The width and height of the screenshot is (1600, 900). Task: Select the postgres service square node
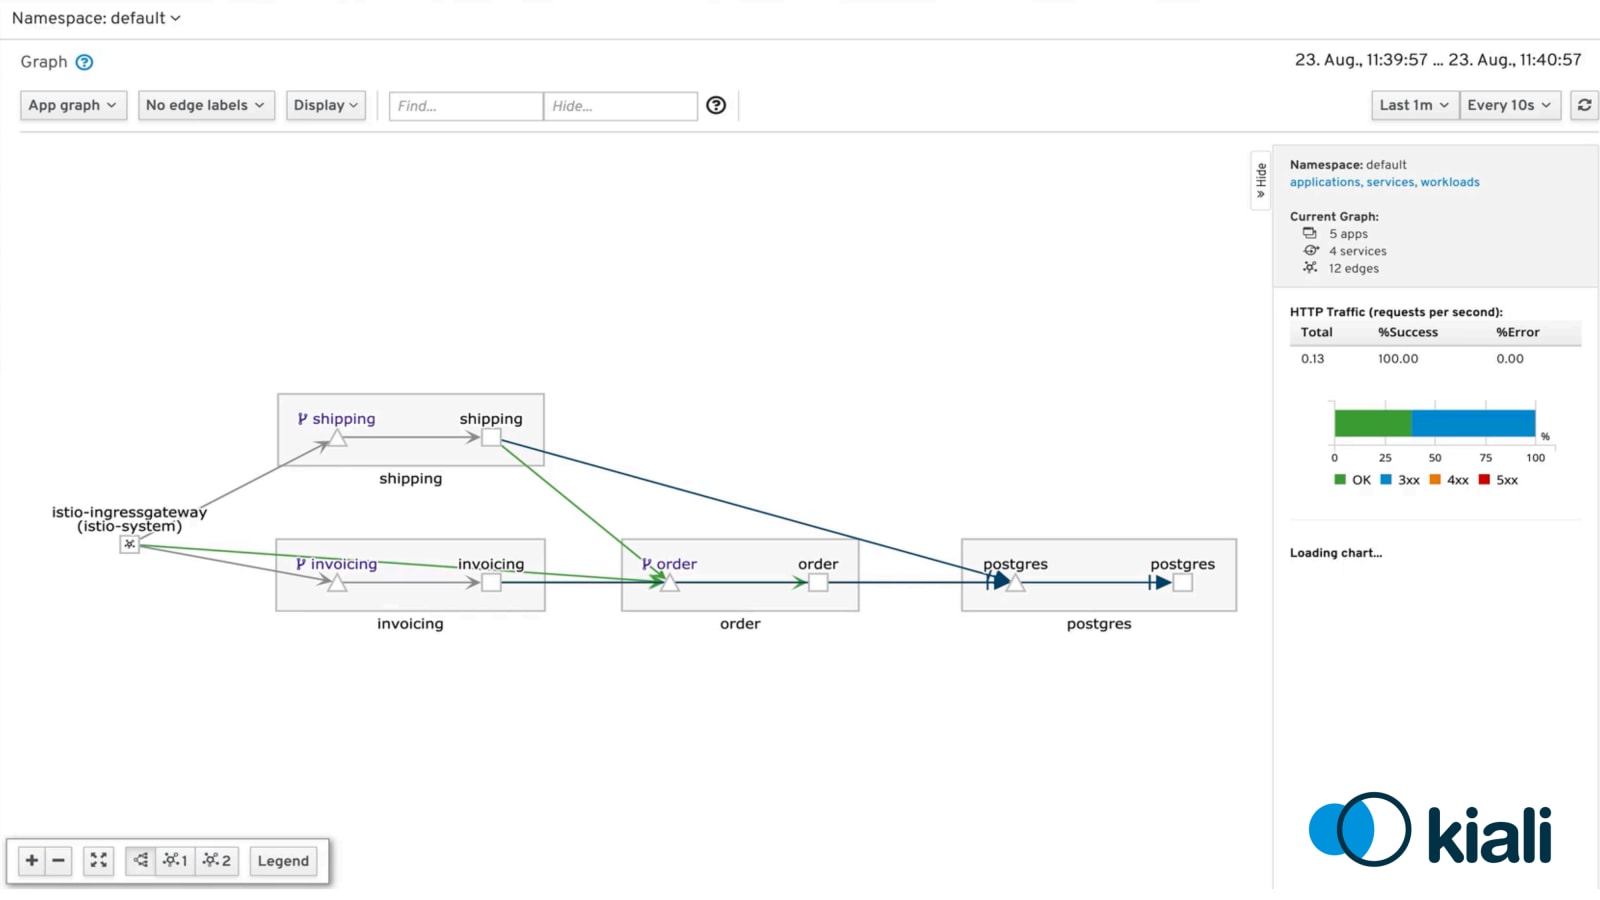(x=1183, y=582)
